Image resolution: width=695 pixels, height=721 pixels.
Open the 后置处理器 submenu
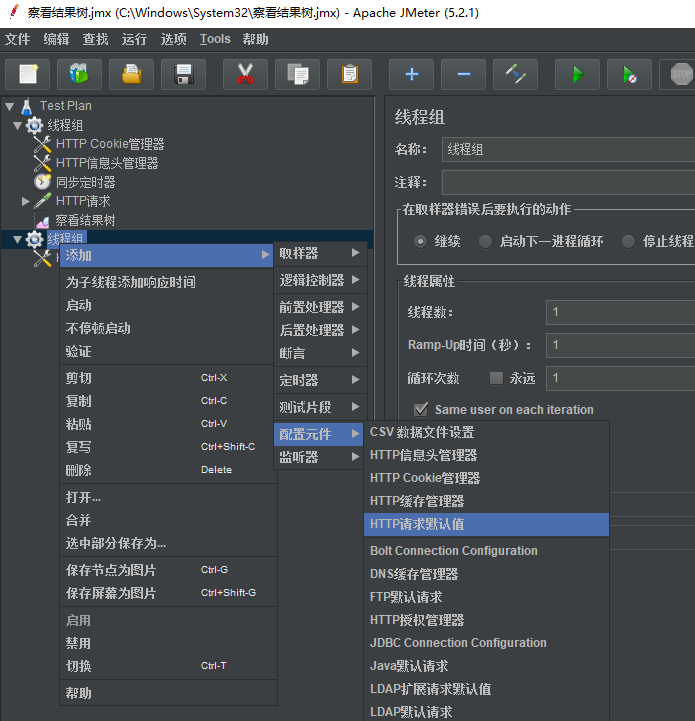320,330
